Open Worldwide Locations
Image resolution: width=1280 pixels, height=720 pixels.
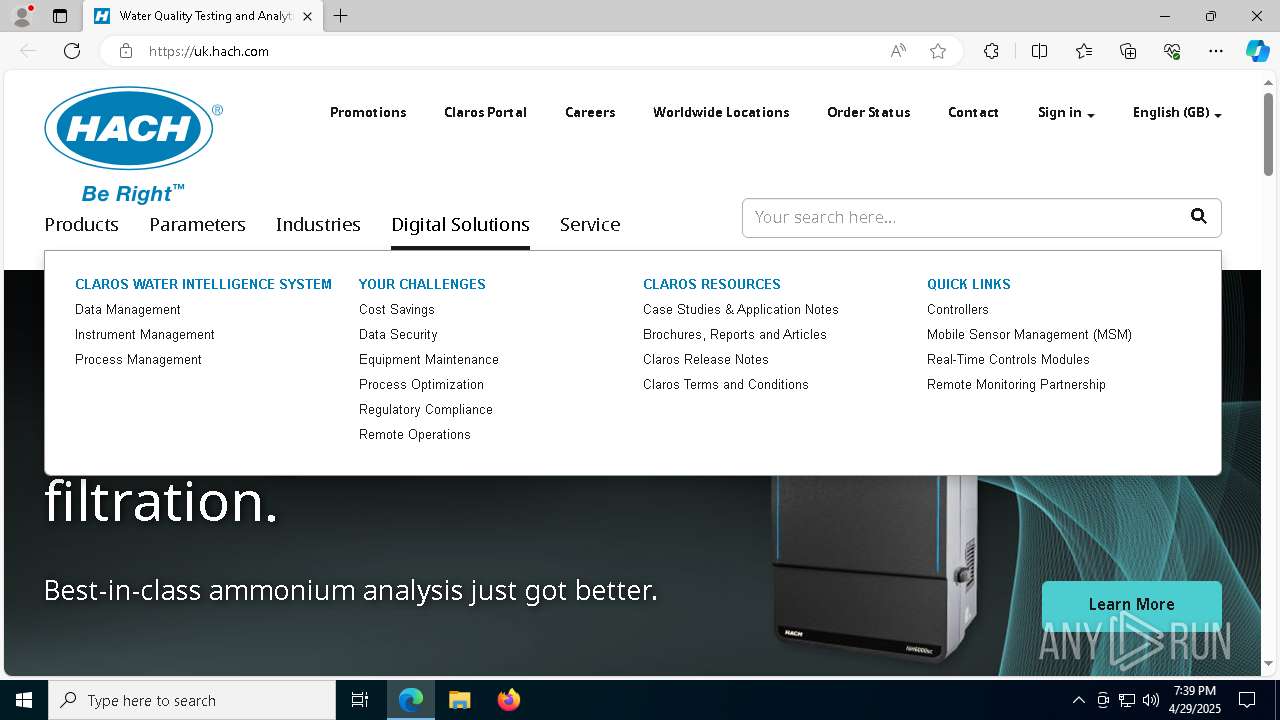[721, 112]
